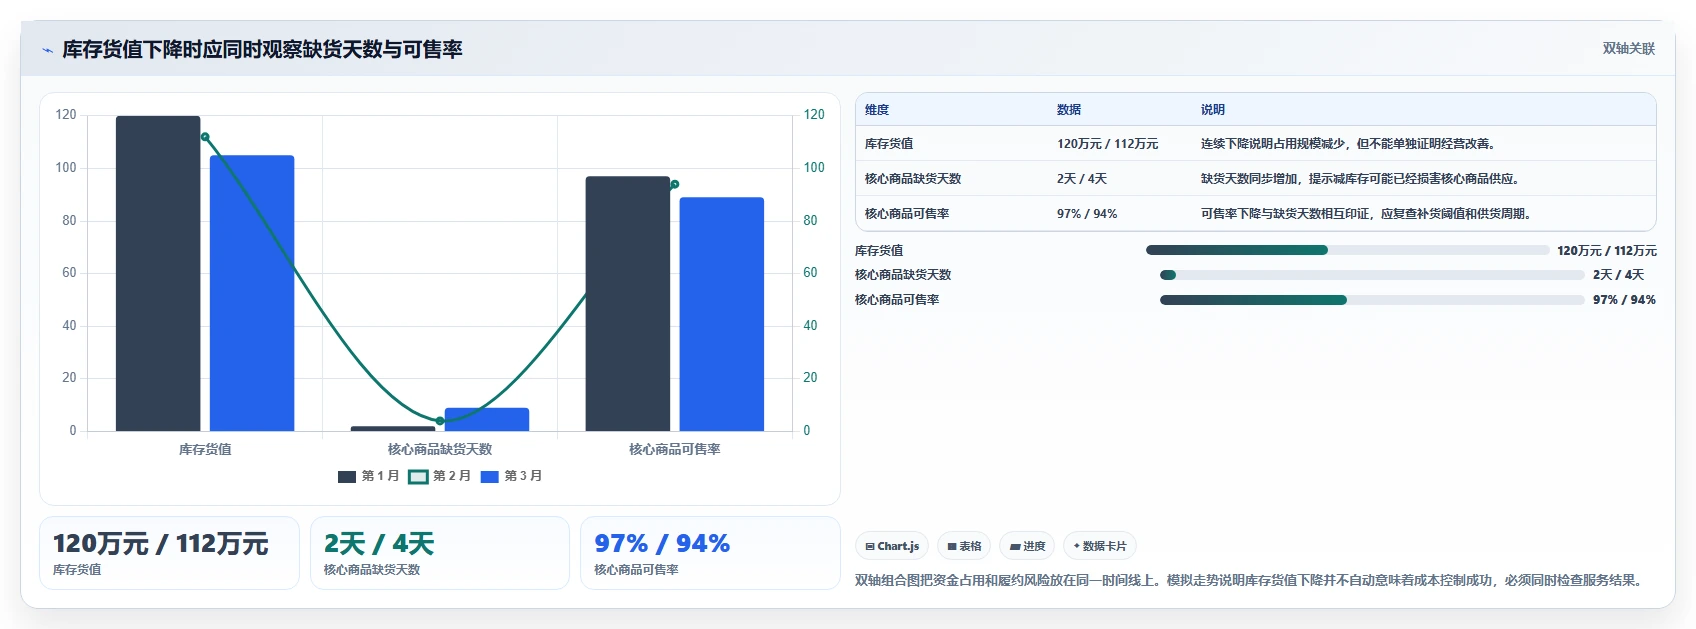Screen dimensions: 1696x629
Task: Open the 120万元 / 112万元 stat card
Action: [x=169, y=553]
